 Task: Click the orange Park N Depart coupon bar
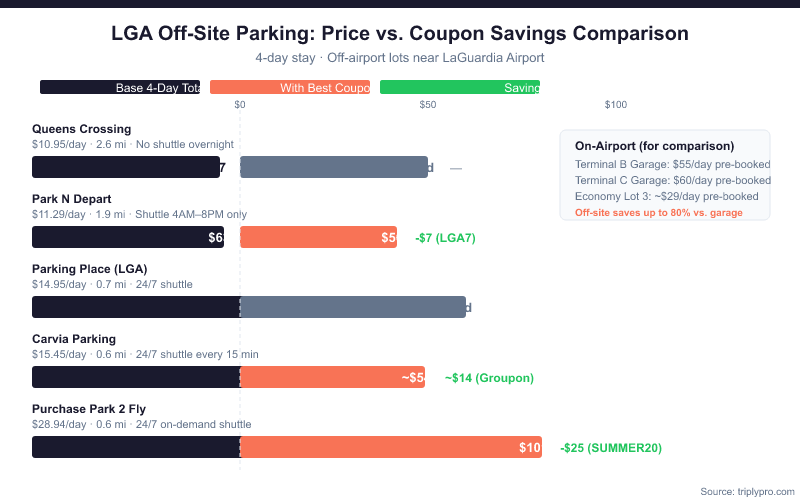[x=318, y=237]
